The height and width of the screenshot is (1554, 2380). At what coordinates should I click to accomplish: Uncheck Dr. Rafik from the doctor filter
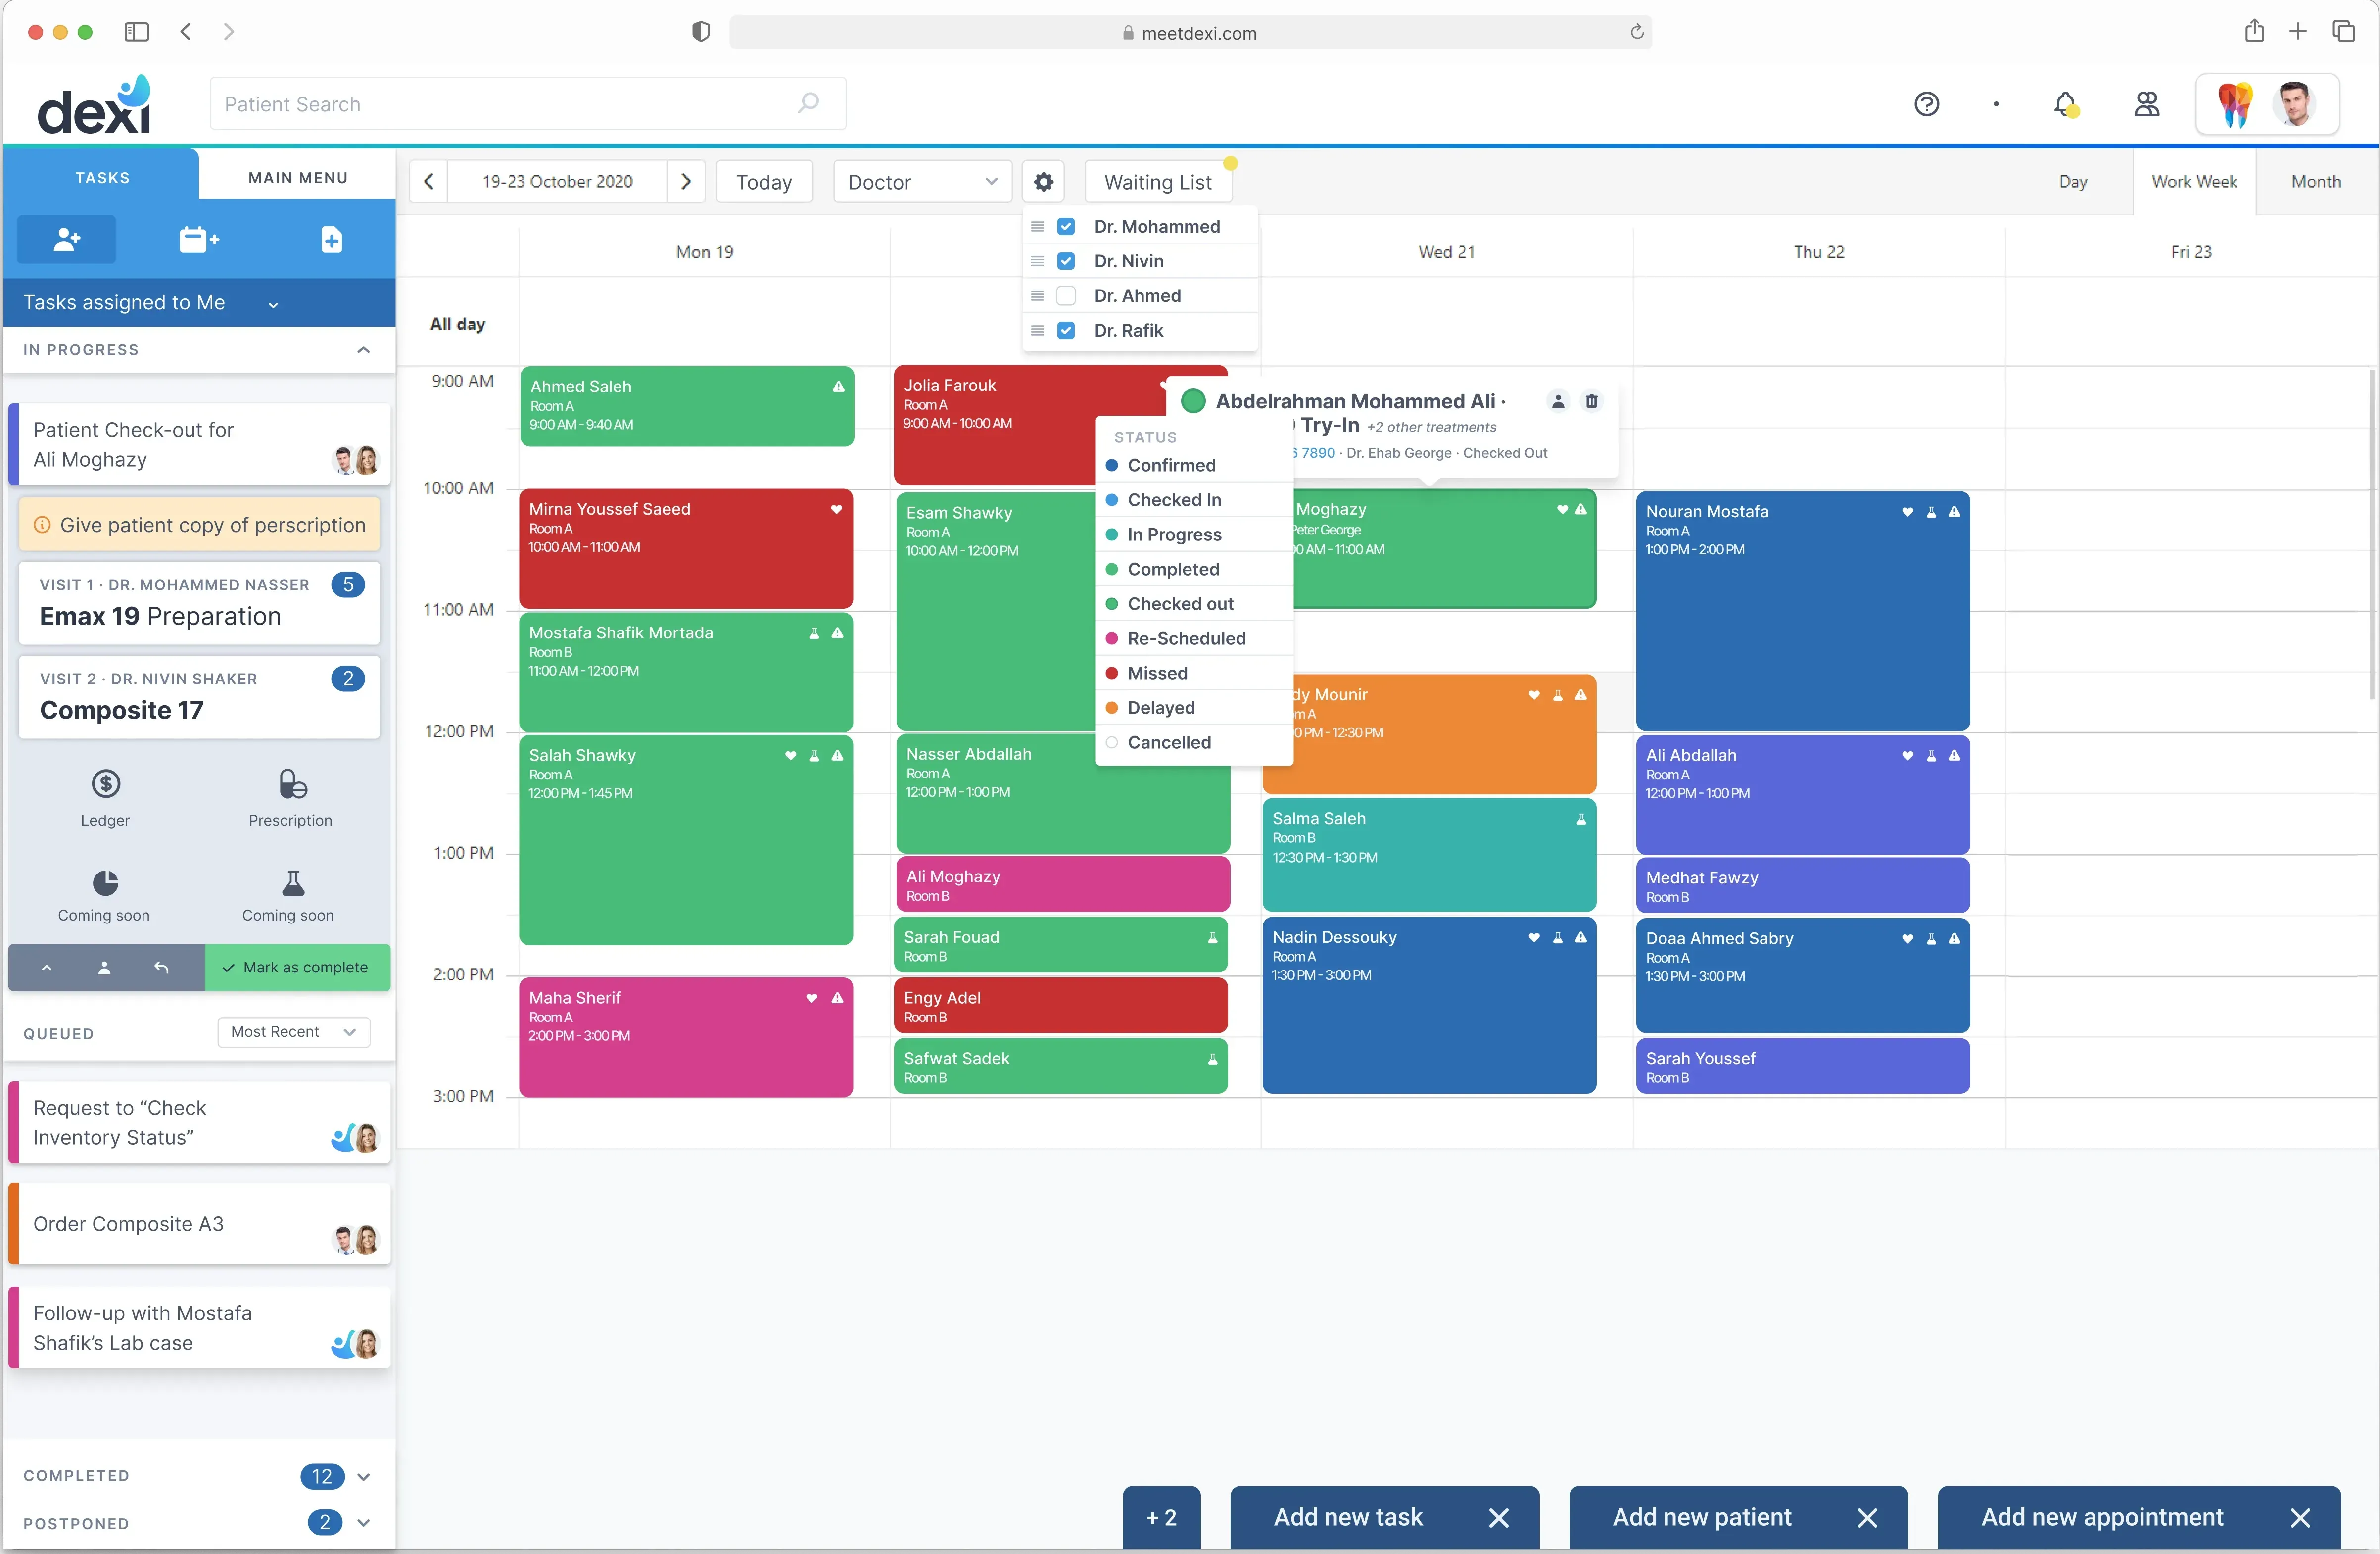click(1066, 330)
